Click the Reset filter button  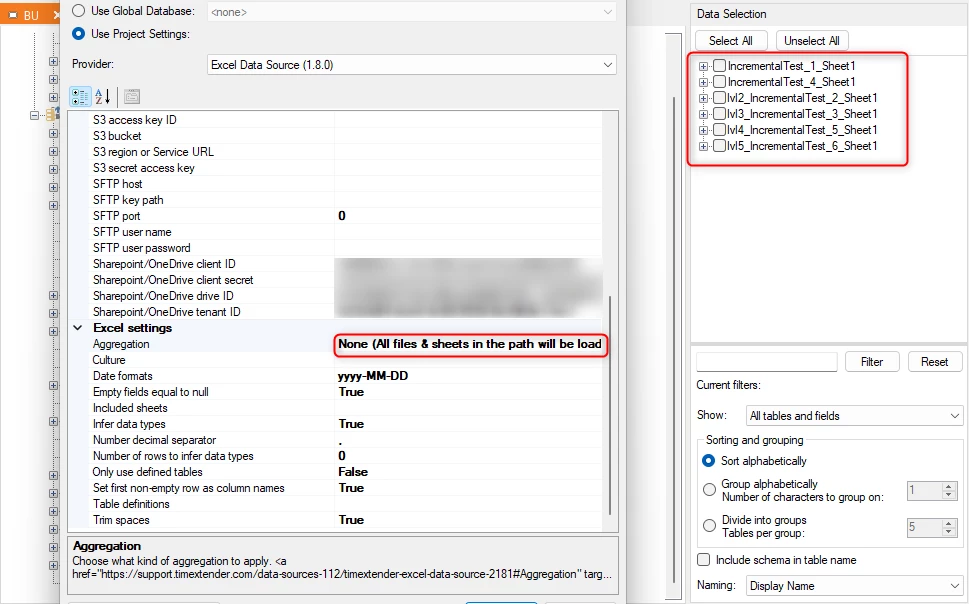[x=934, y=362]
